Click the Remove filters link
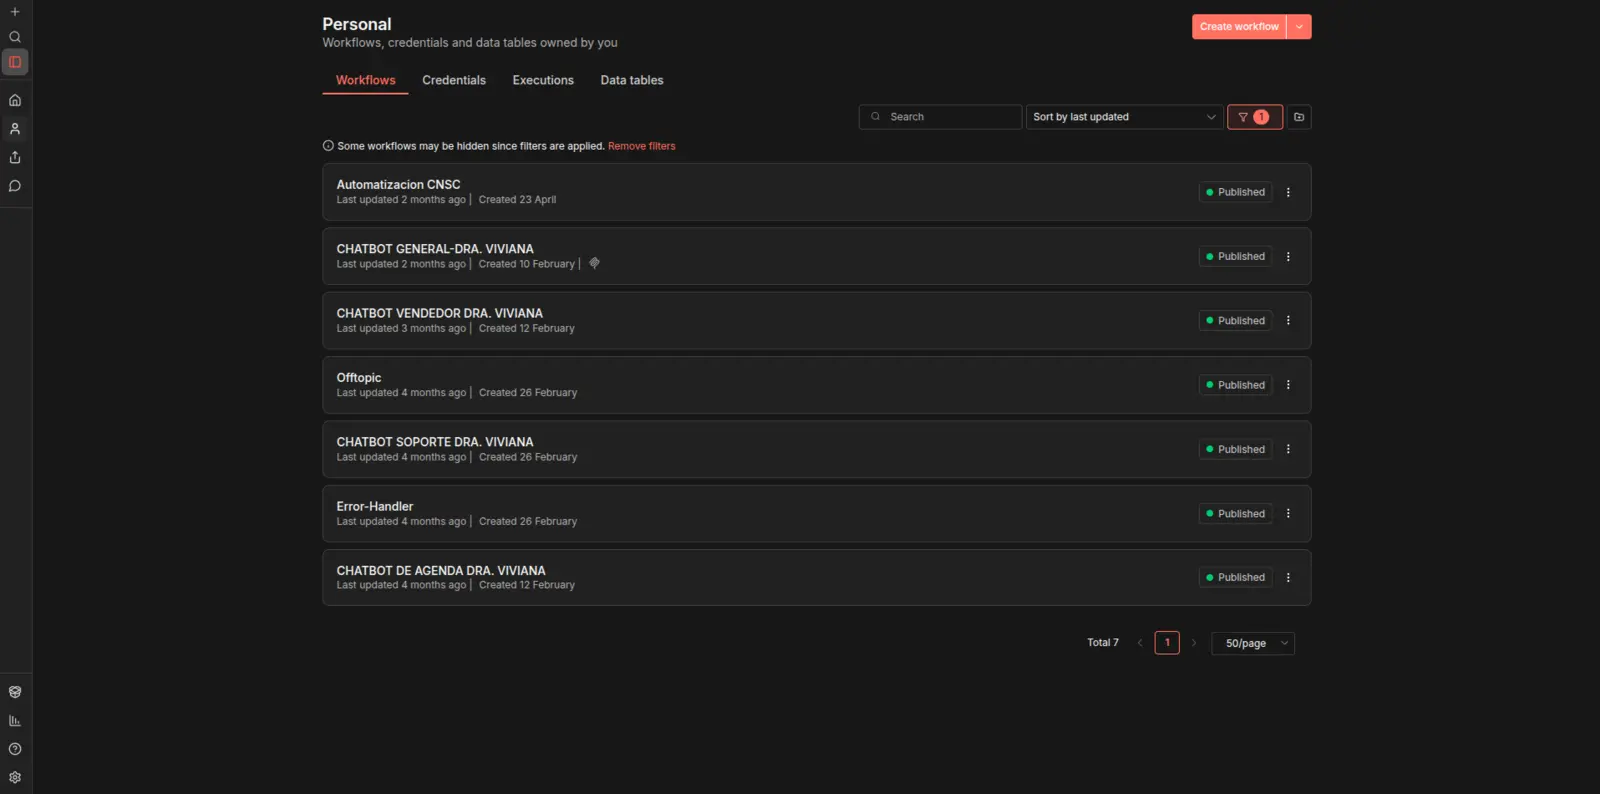1600x794 pixels. pyautogui.click(x=642, y=146)
